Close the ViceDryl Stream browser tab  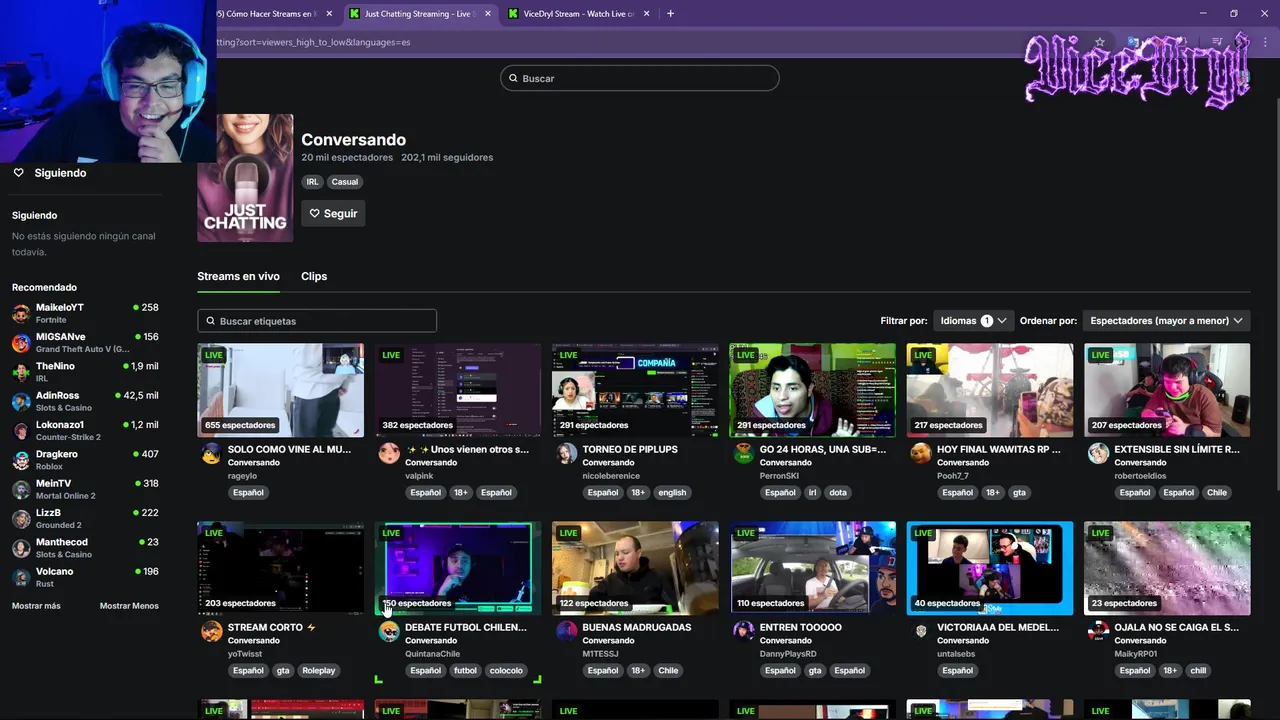click(647, 14)
